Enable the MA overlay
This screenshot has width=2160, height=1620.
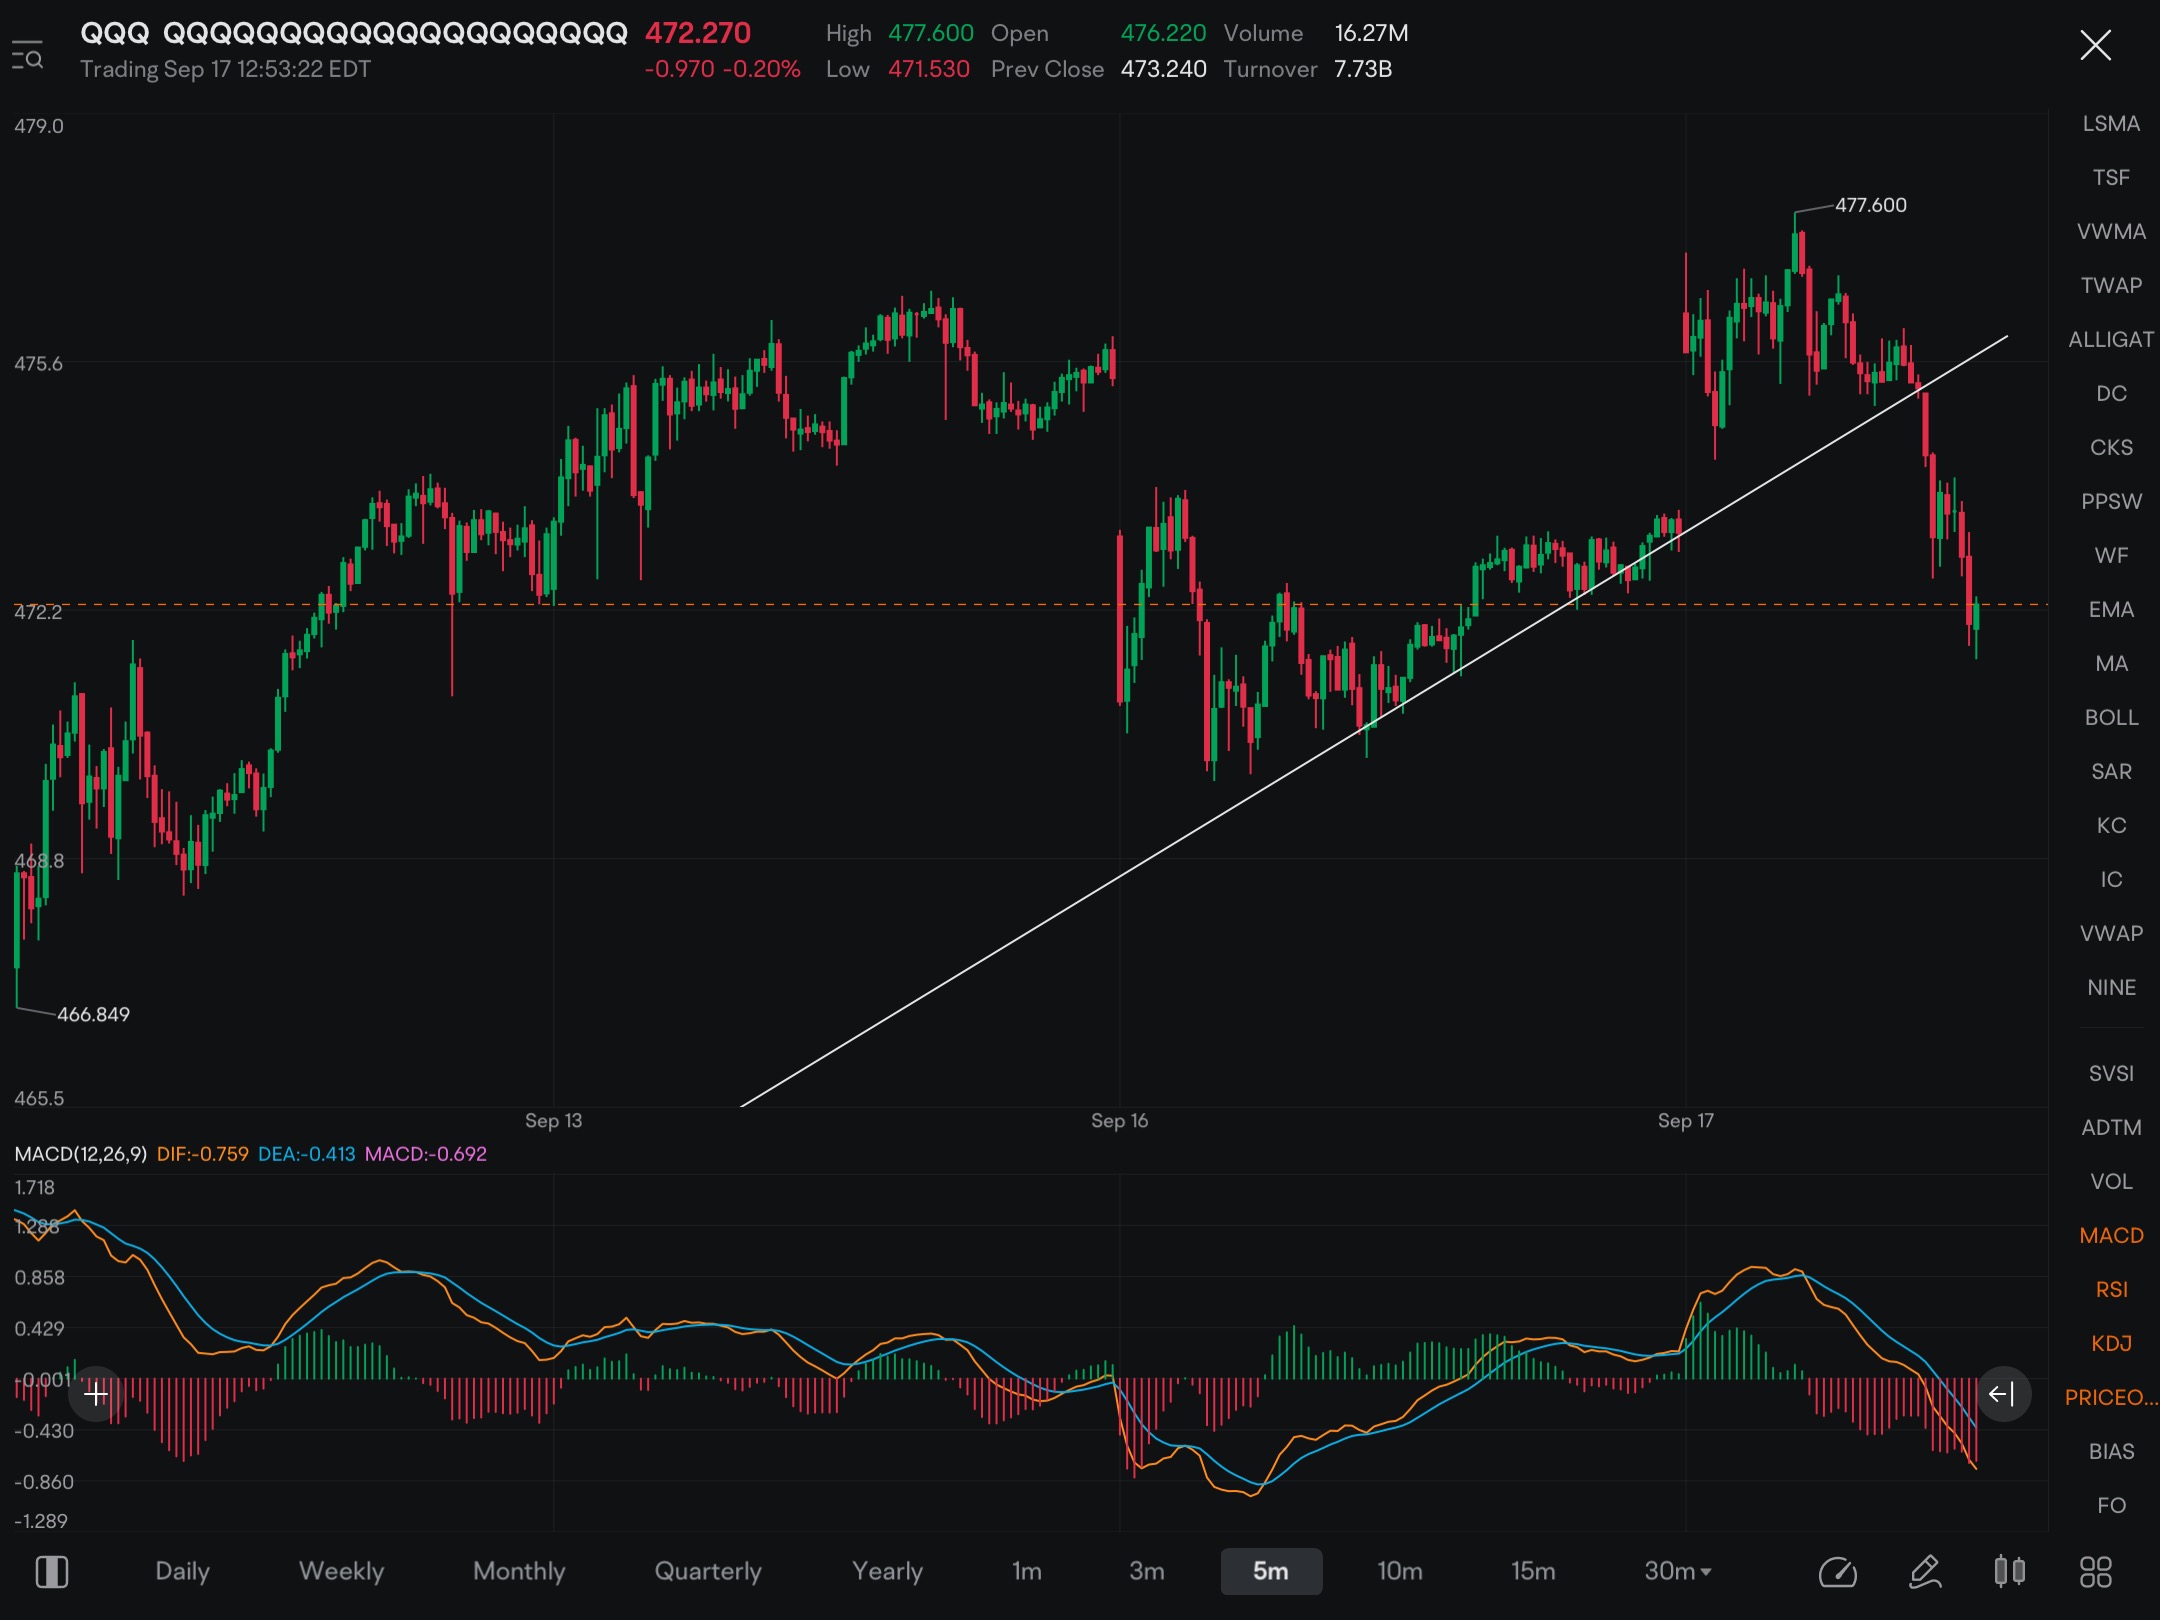point(2111,663)
